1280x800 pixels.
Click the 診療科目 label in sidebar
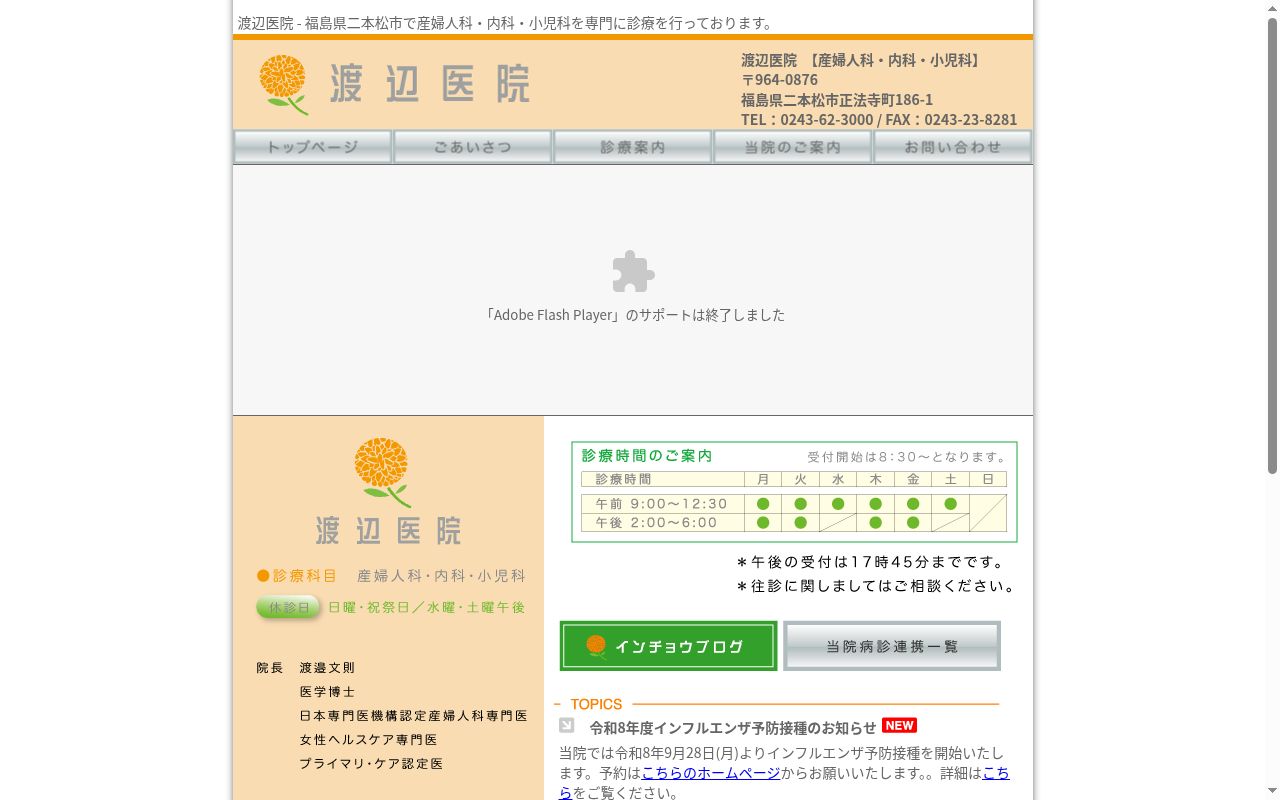click(x=298, y=576)
